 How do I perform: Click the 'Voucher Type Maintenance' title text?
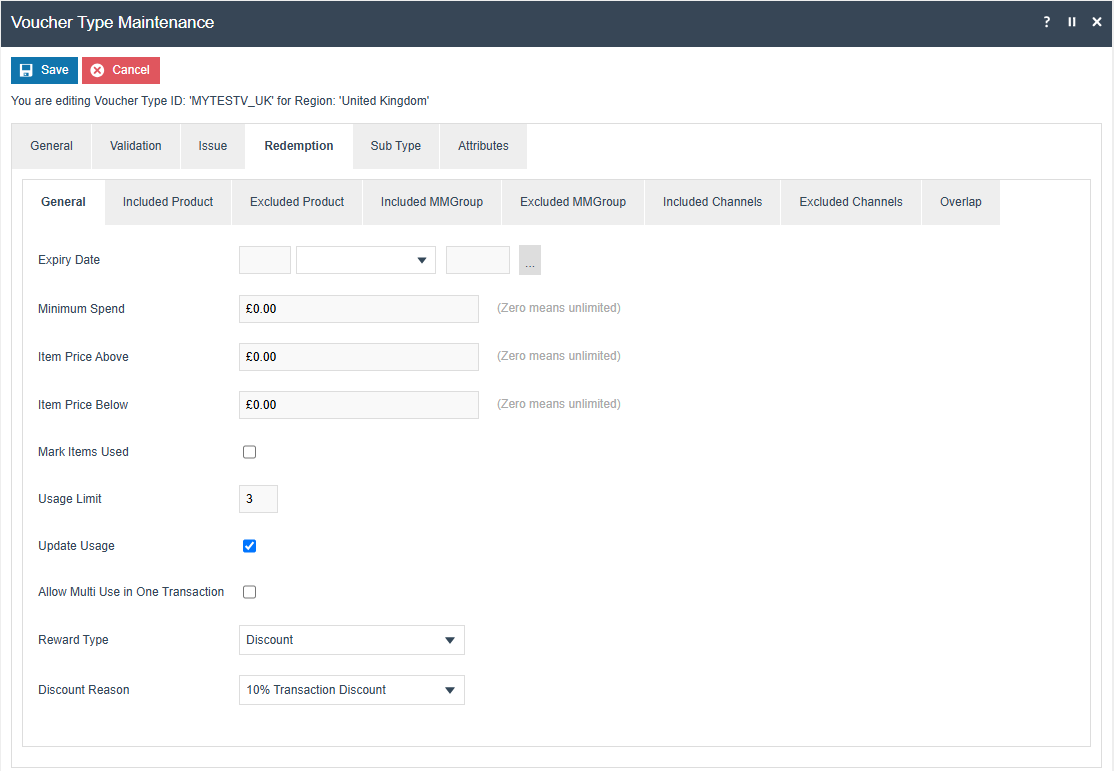click(112, 22)
